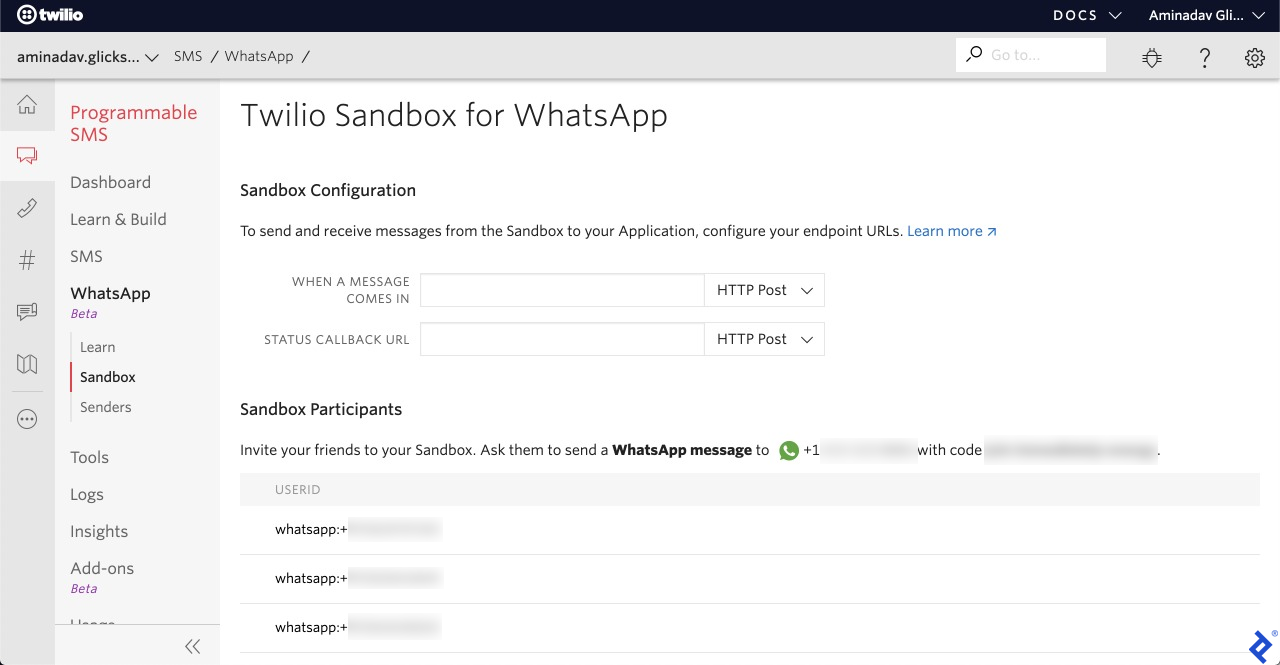Viewport: 1280px width, 665px height.
Task: Open HTTP Post dropdown for status callback
Action: [764, 339]
